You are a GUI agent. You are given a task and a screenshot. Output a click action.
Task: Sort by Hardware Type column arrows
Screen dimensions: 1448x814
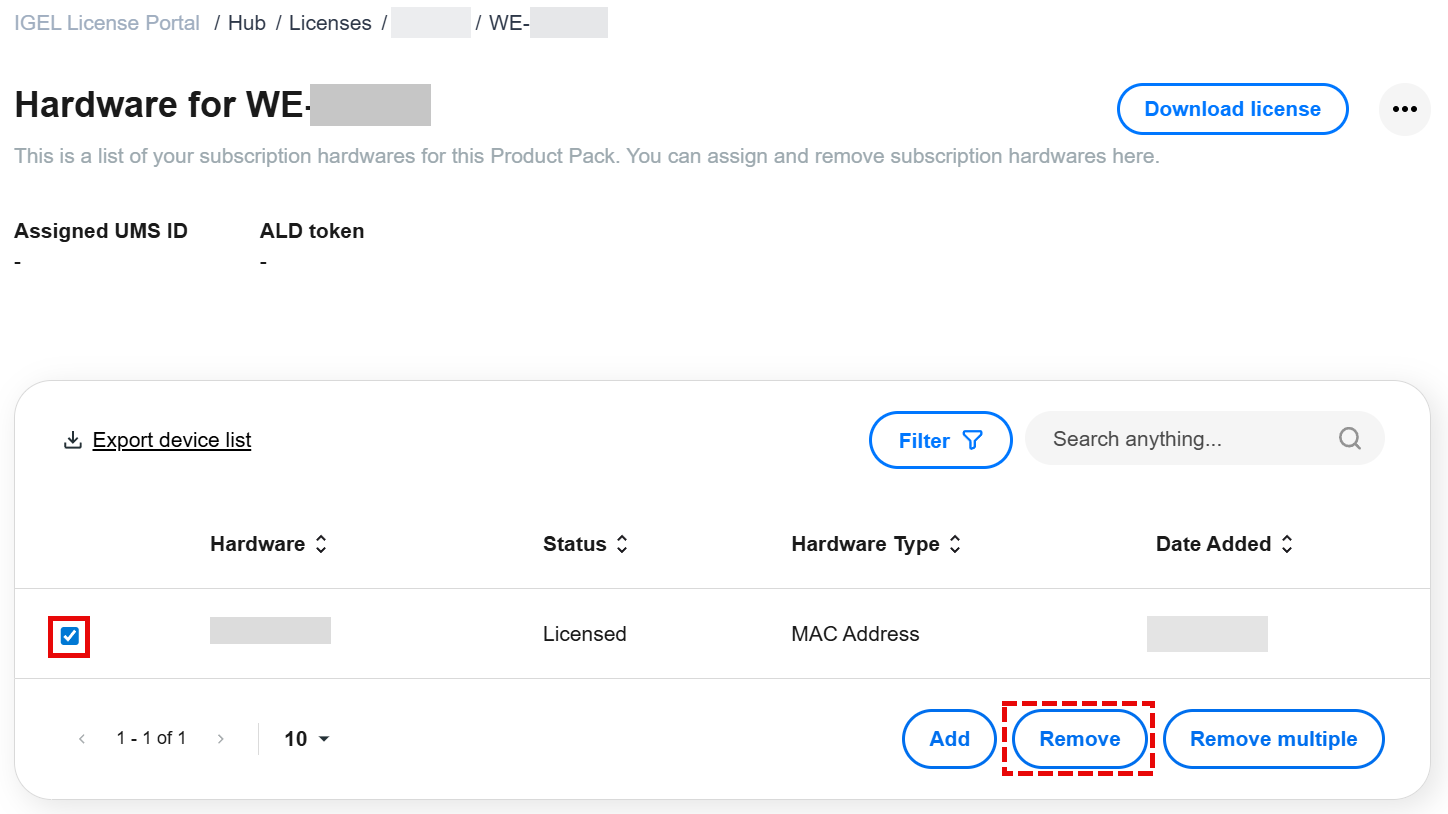[x=955, y=544]
